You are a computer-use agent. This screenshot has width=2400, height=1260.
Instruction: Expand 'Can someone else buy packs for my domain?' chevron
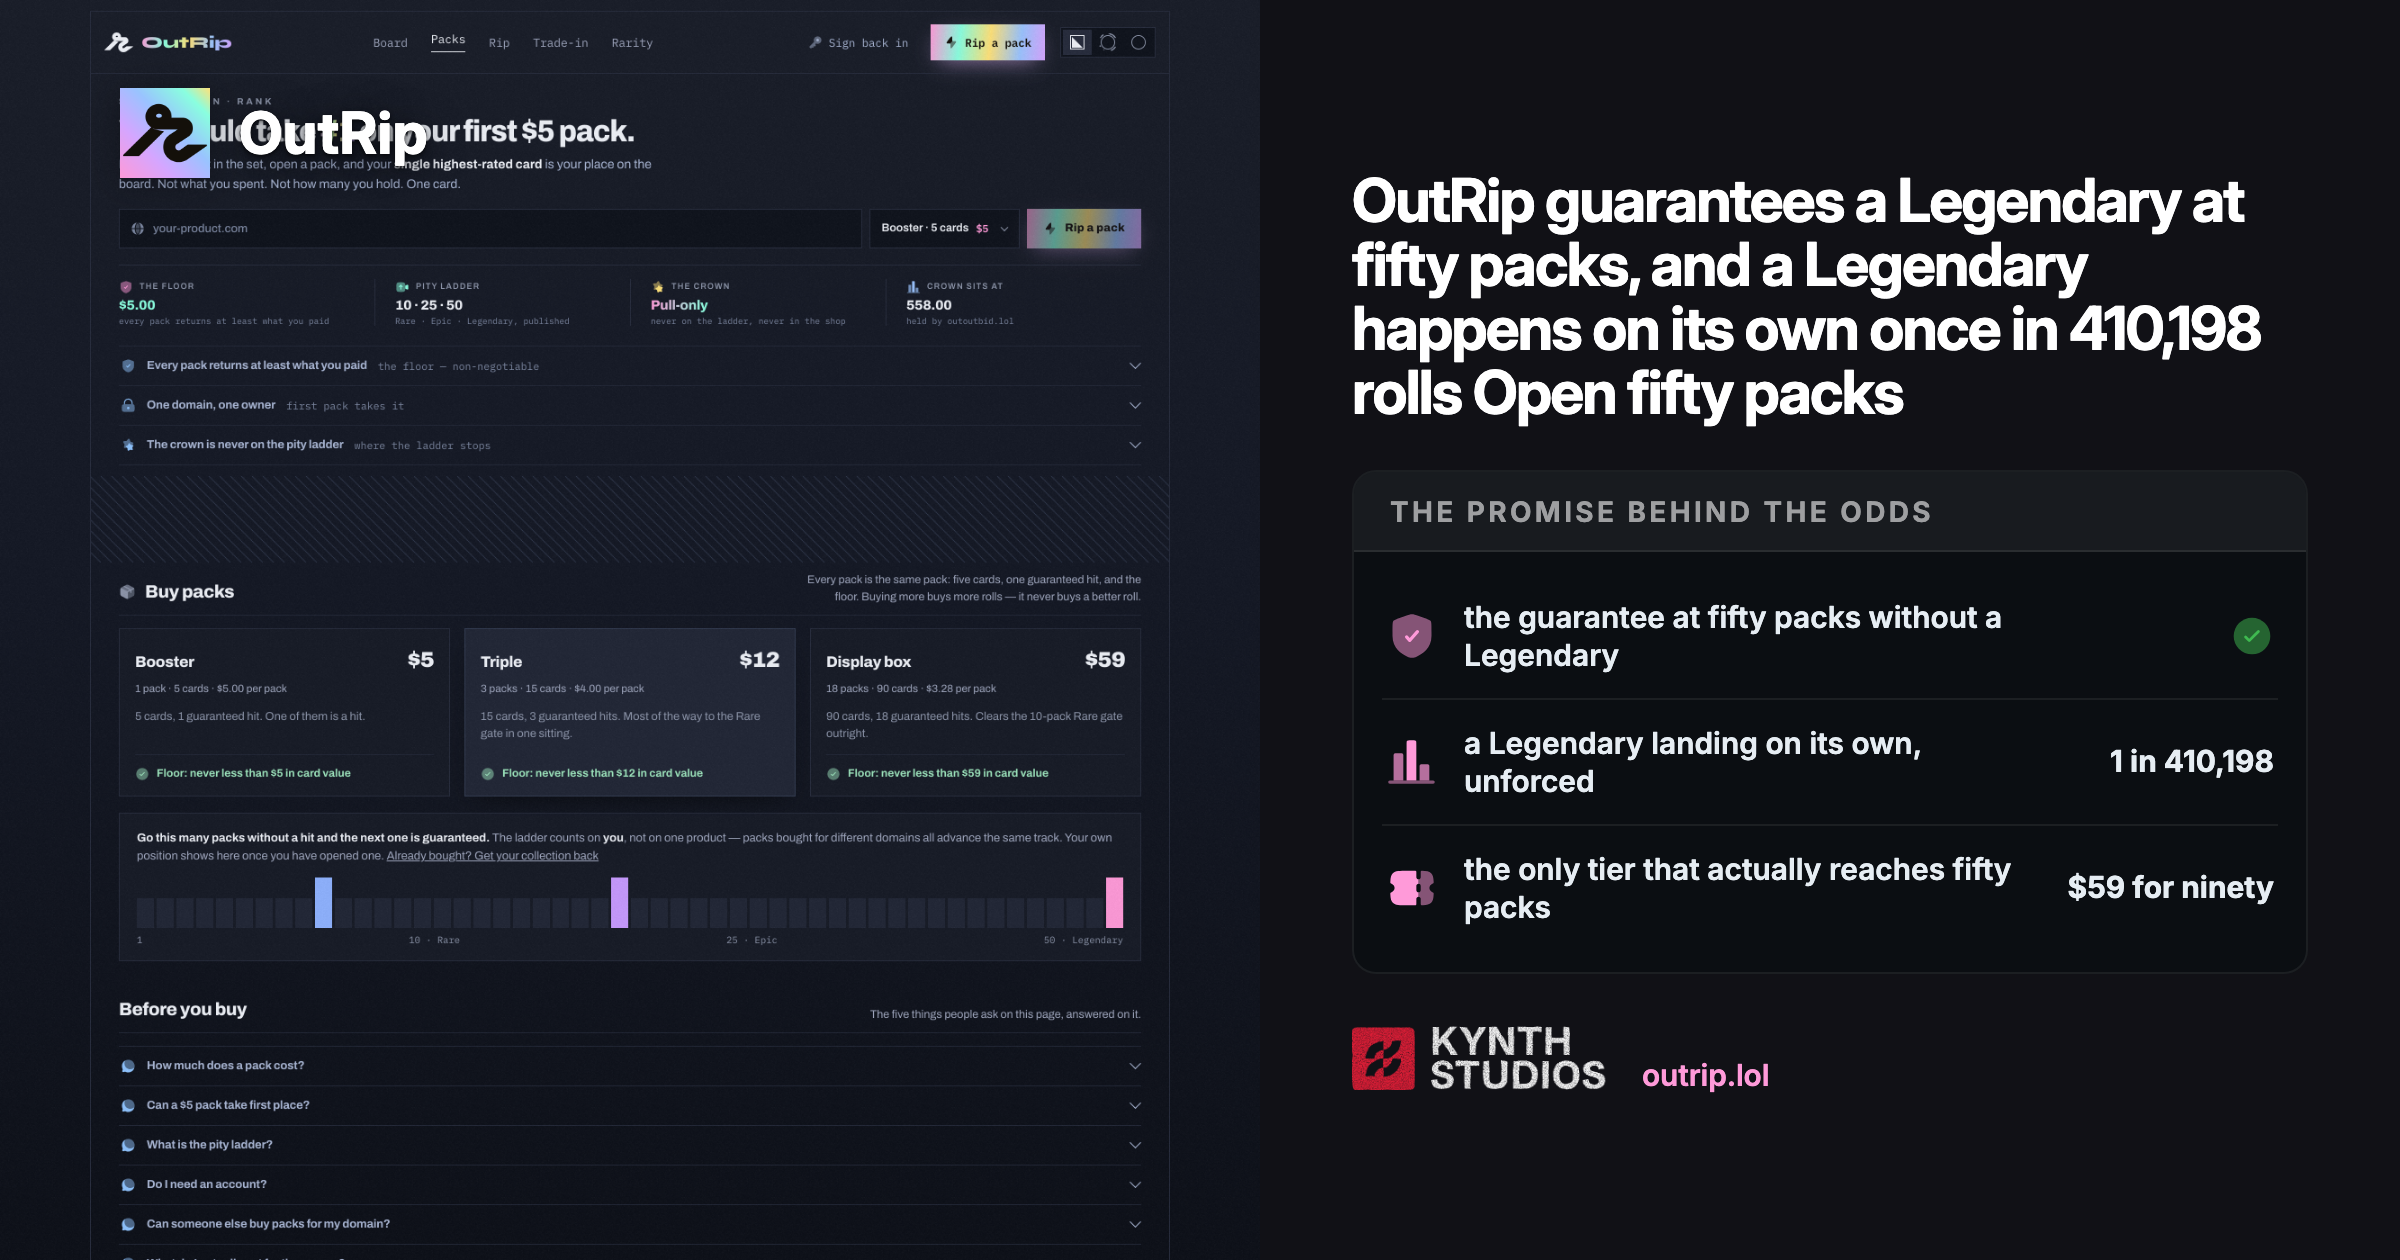1135,1224
